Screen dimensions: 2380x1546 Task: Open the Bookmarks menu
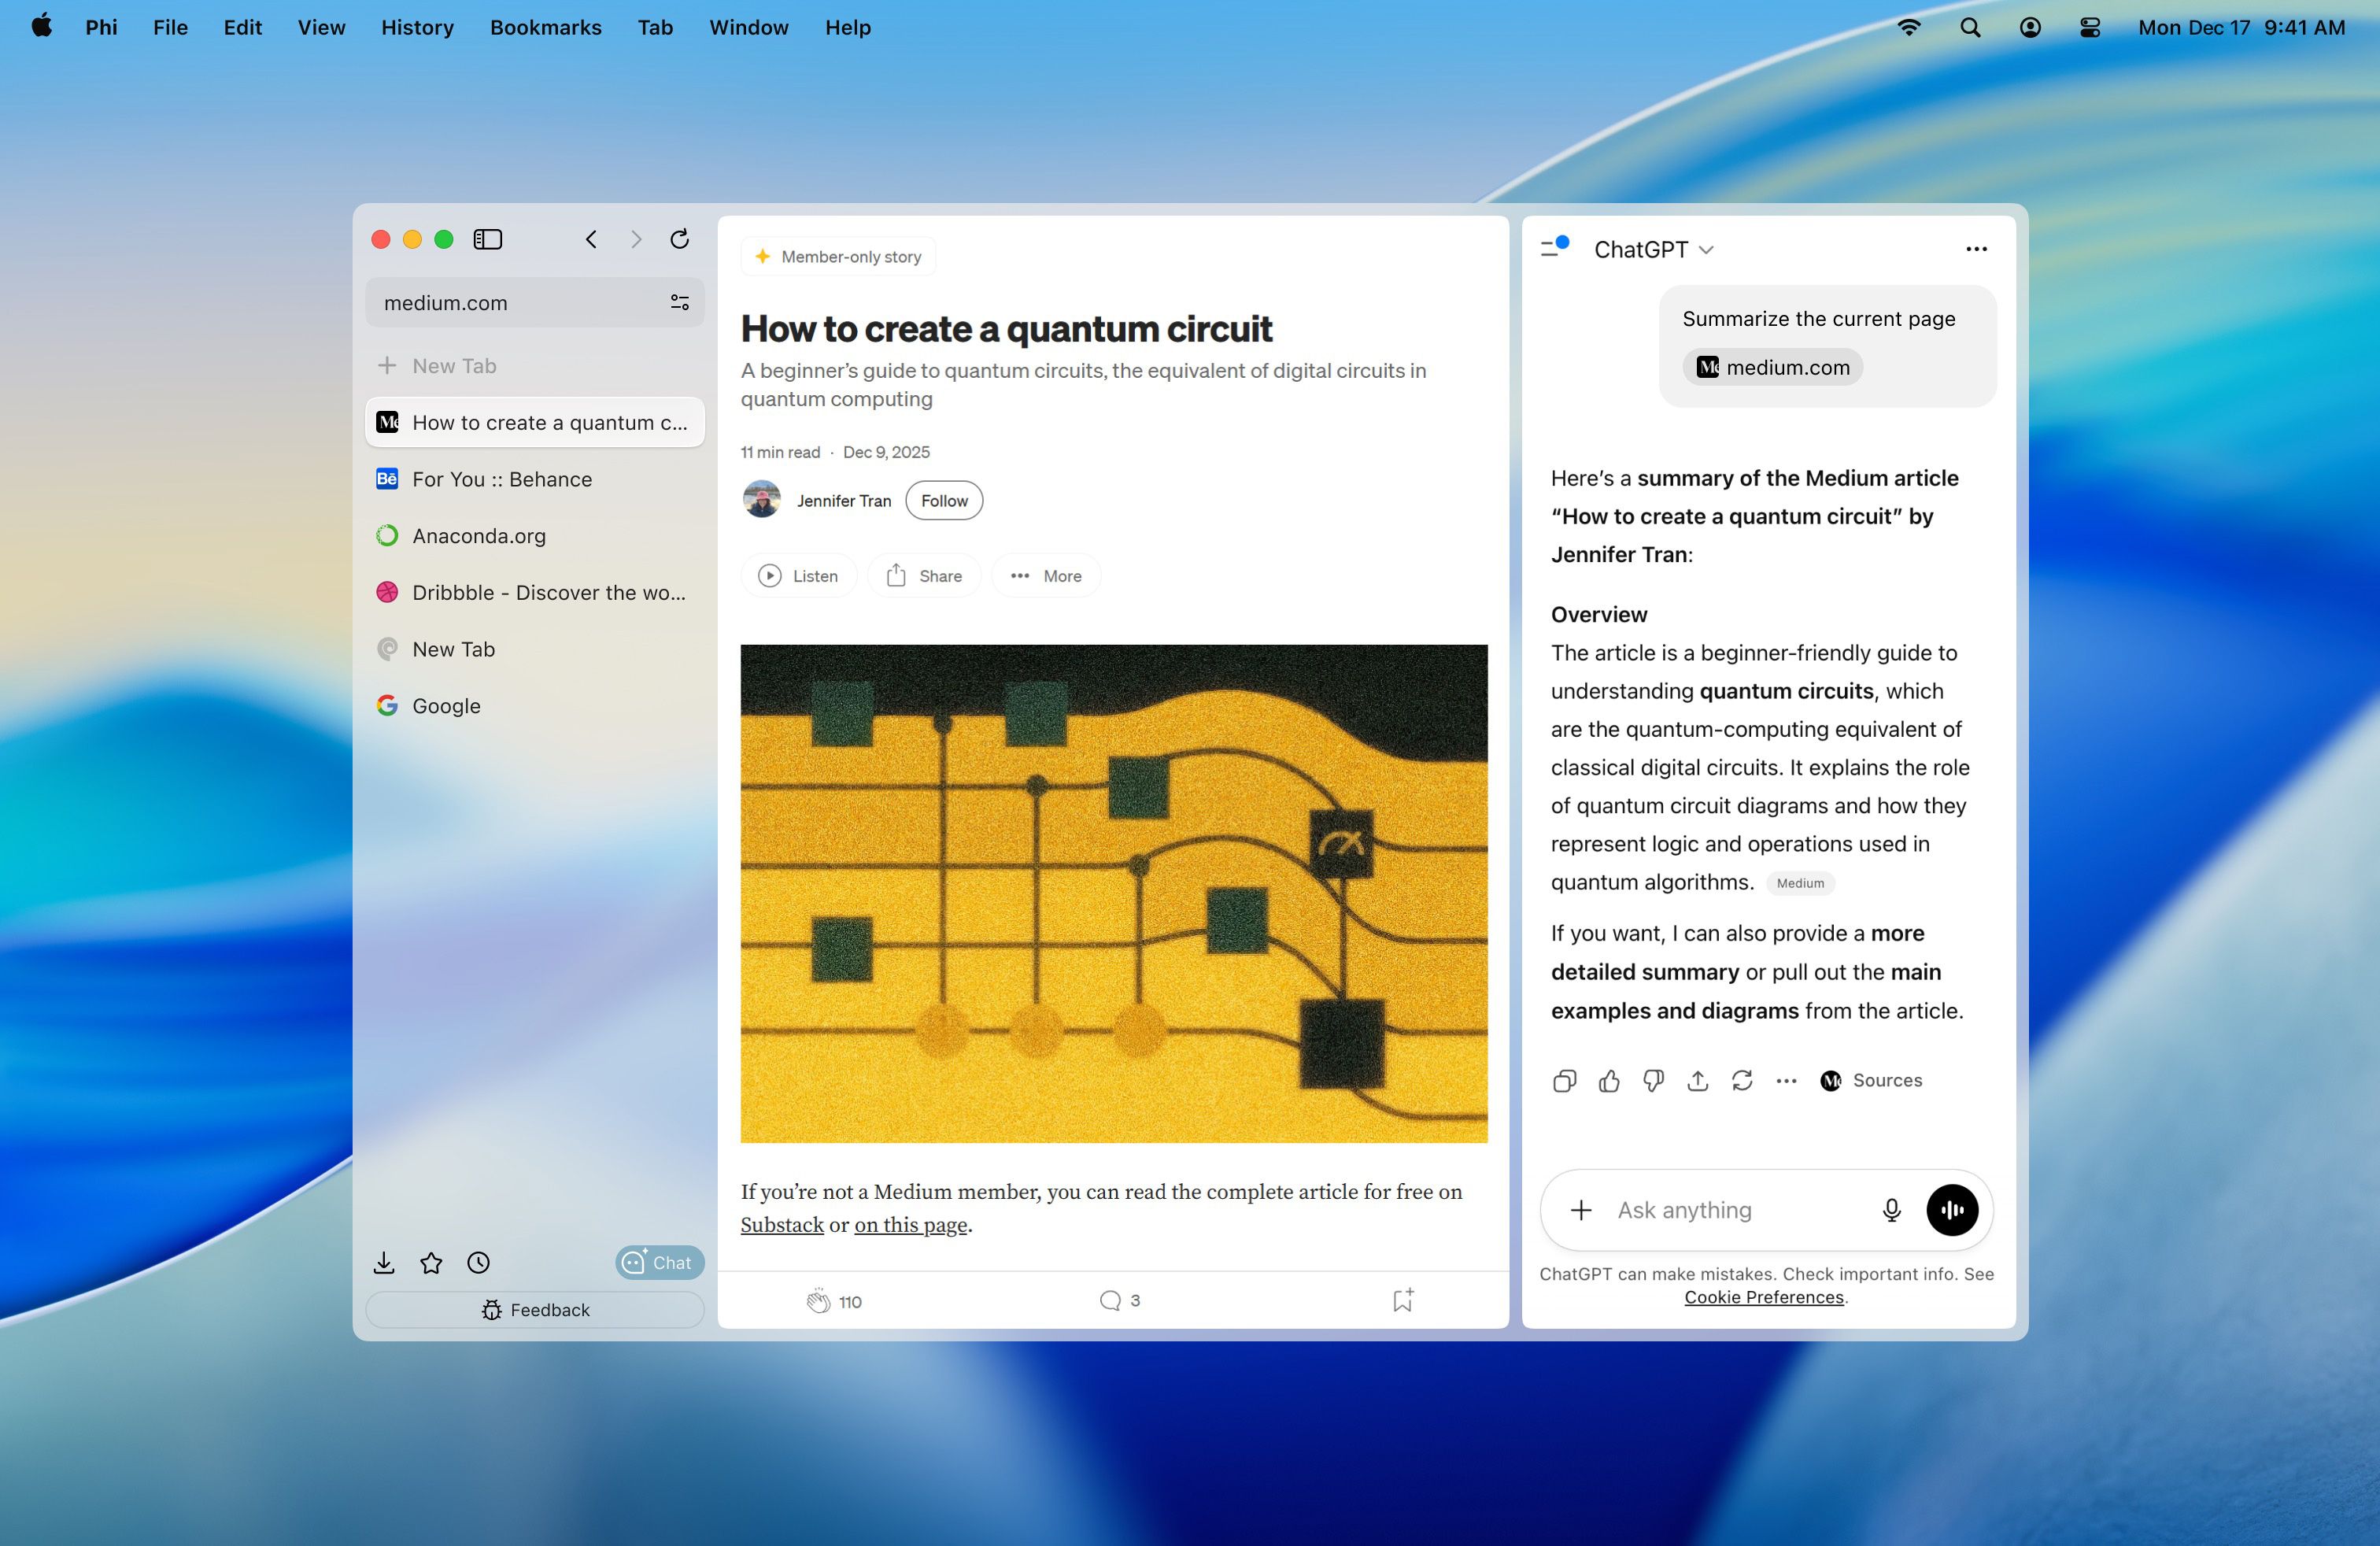545,27
